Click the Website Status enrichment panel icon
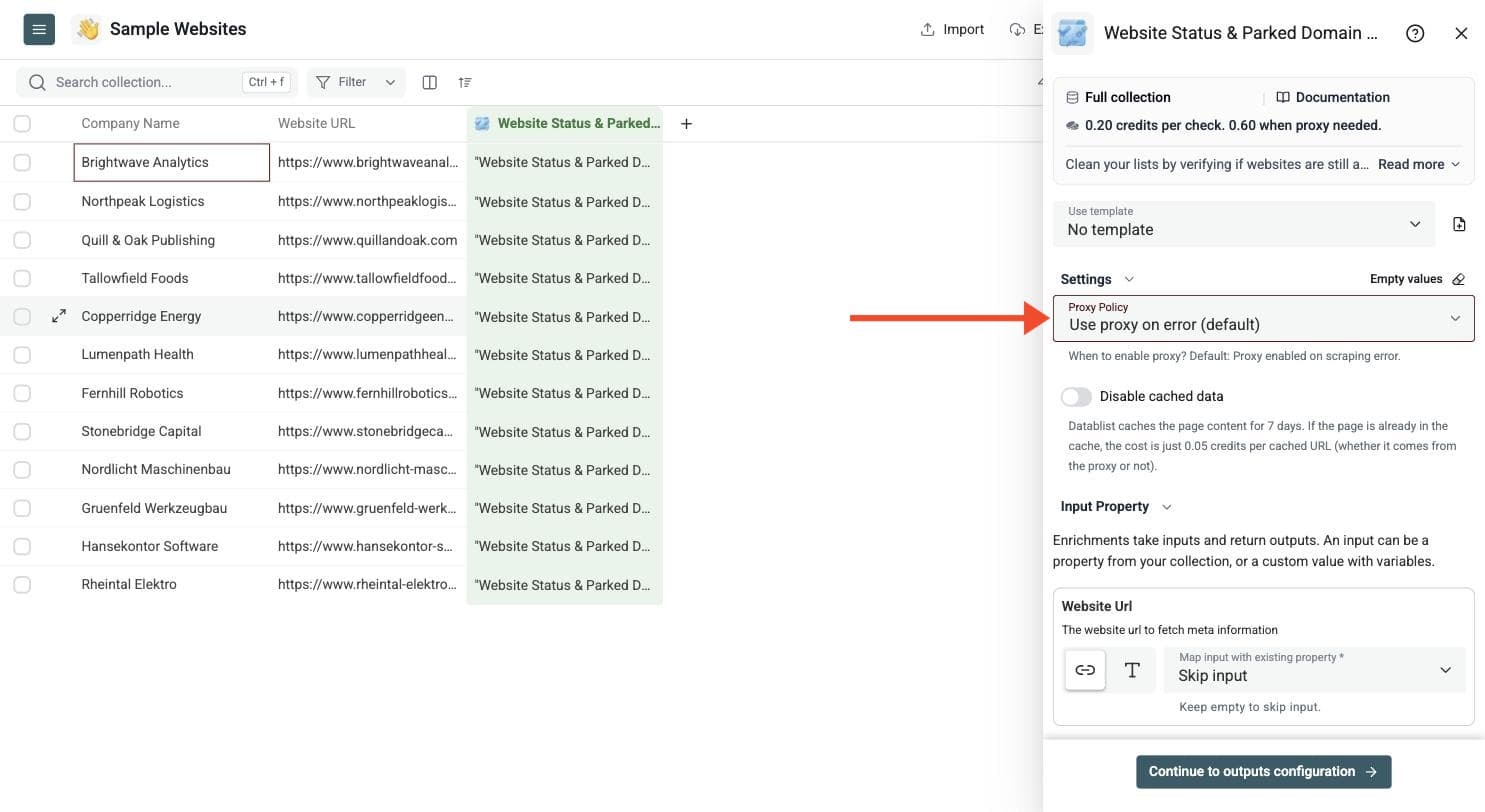The width and height of the screenshot is (1485, 812). pos(1072,33)
